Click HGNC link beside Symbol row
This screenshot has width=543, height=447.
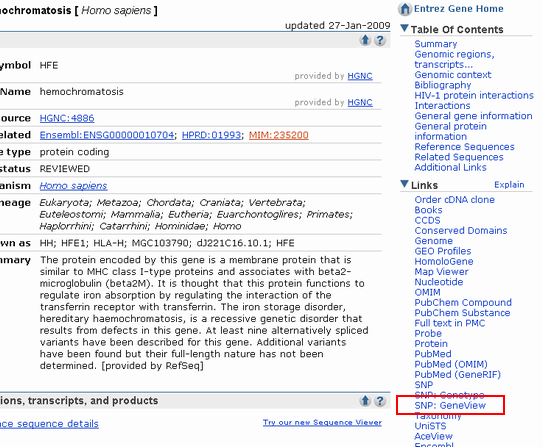pos(360,76)
